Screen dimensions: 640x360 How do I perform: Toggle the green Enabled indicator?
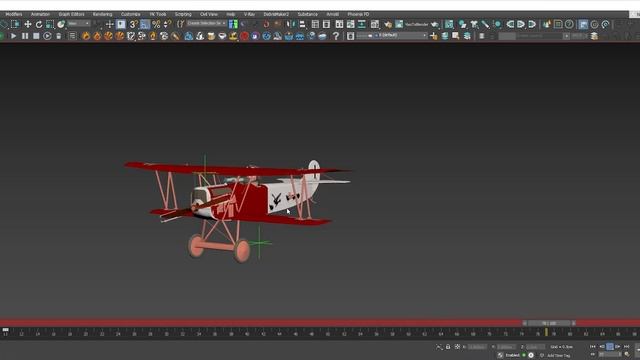(524, 355)
